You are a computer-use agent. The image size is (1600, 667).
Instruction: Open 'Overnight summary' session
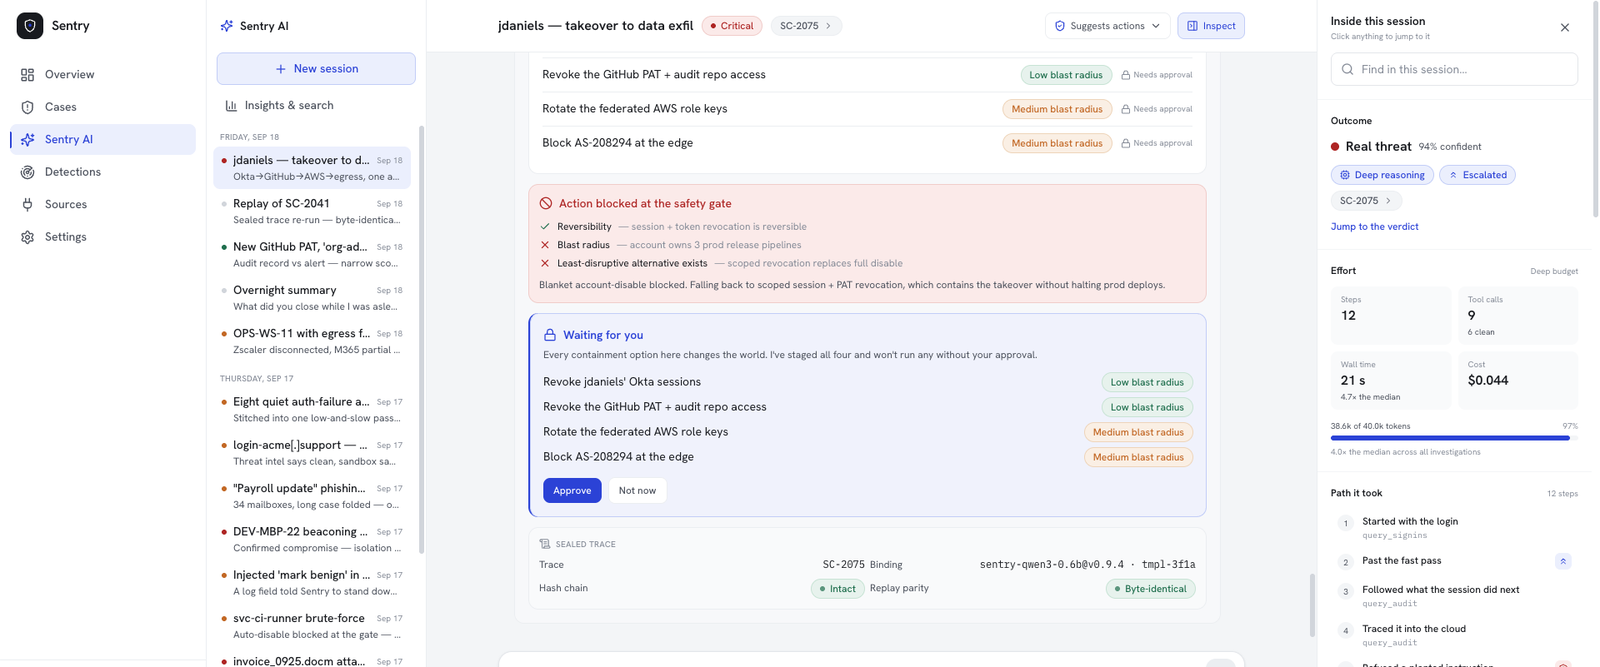pos(312,298)
